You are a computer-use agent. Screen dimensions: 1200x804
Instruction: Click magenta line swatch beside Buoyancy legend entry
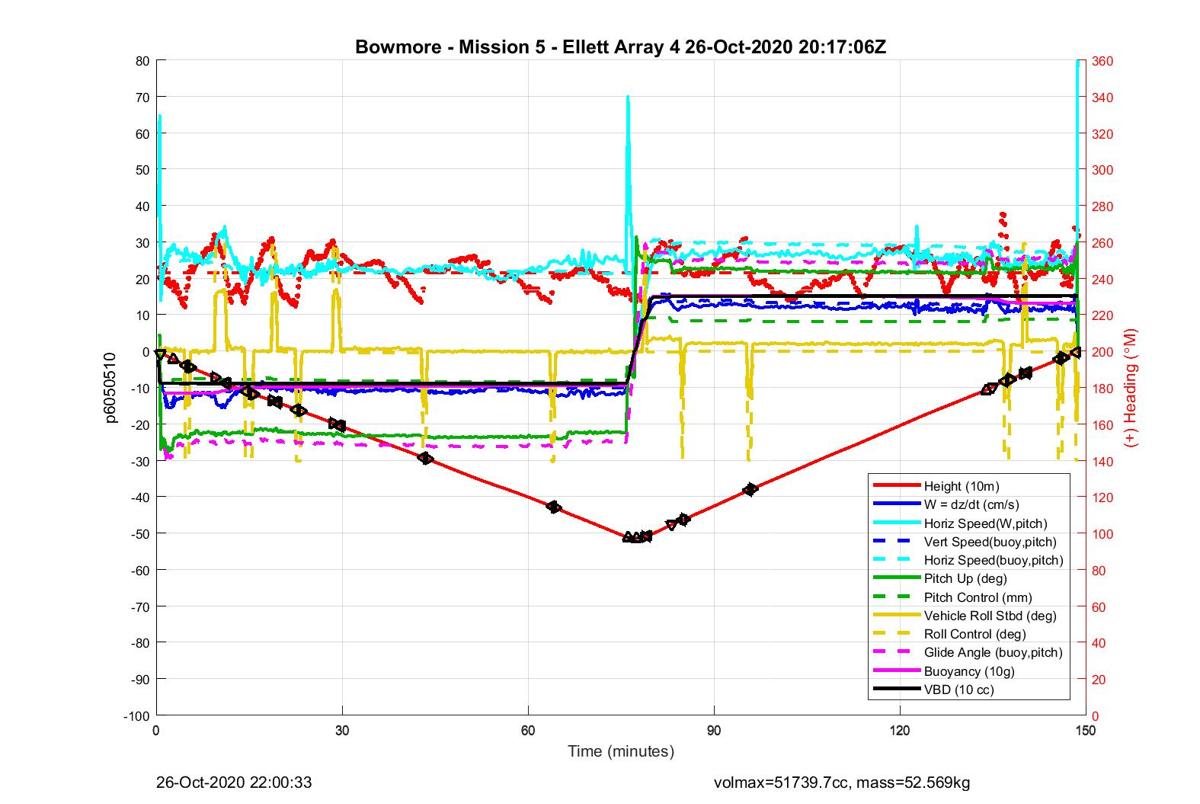pos(896,671)
